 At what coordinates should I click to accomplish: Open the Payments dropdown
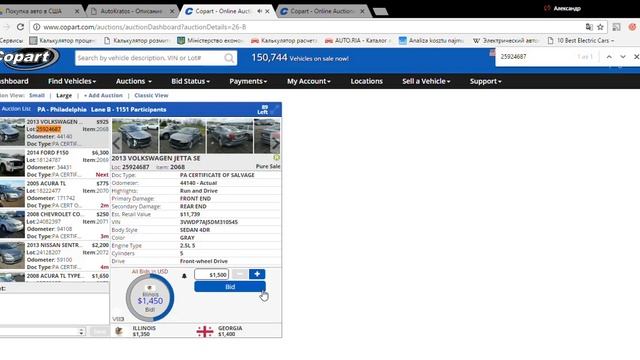pyautogui.click(x=248, y=81)
